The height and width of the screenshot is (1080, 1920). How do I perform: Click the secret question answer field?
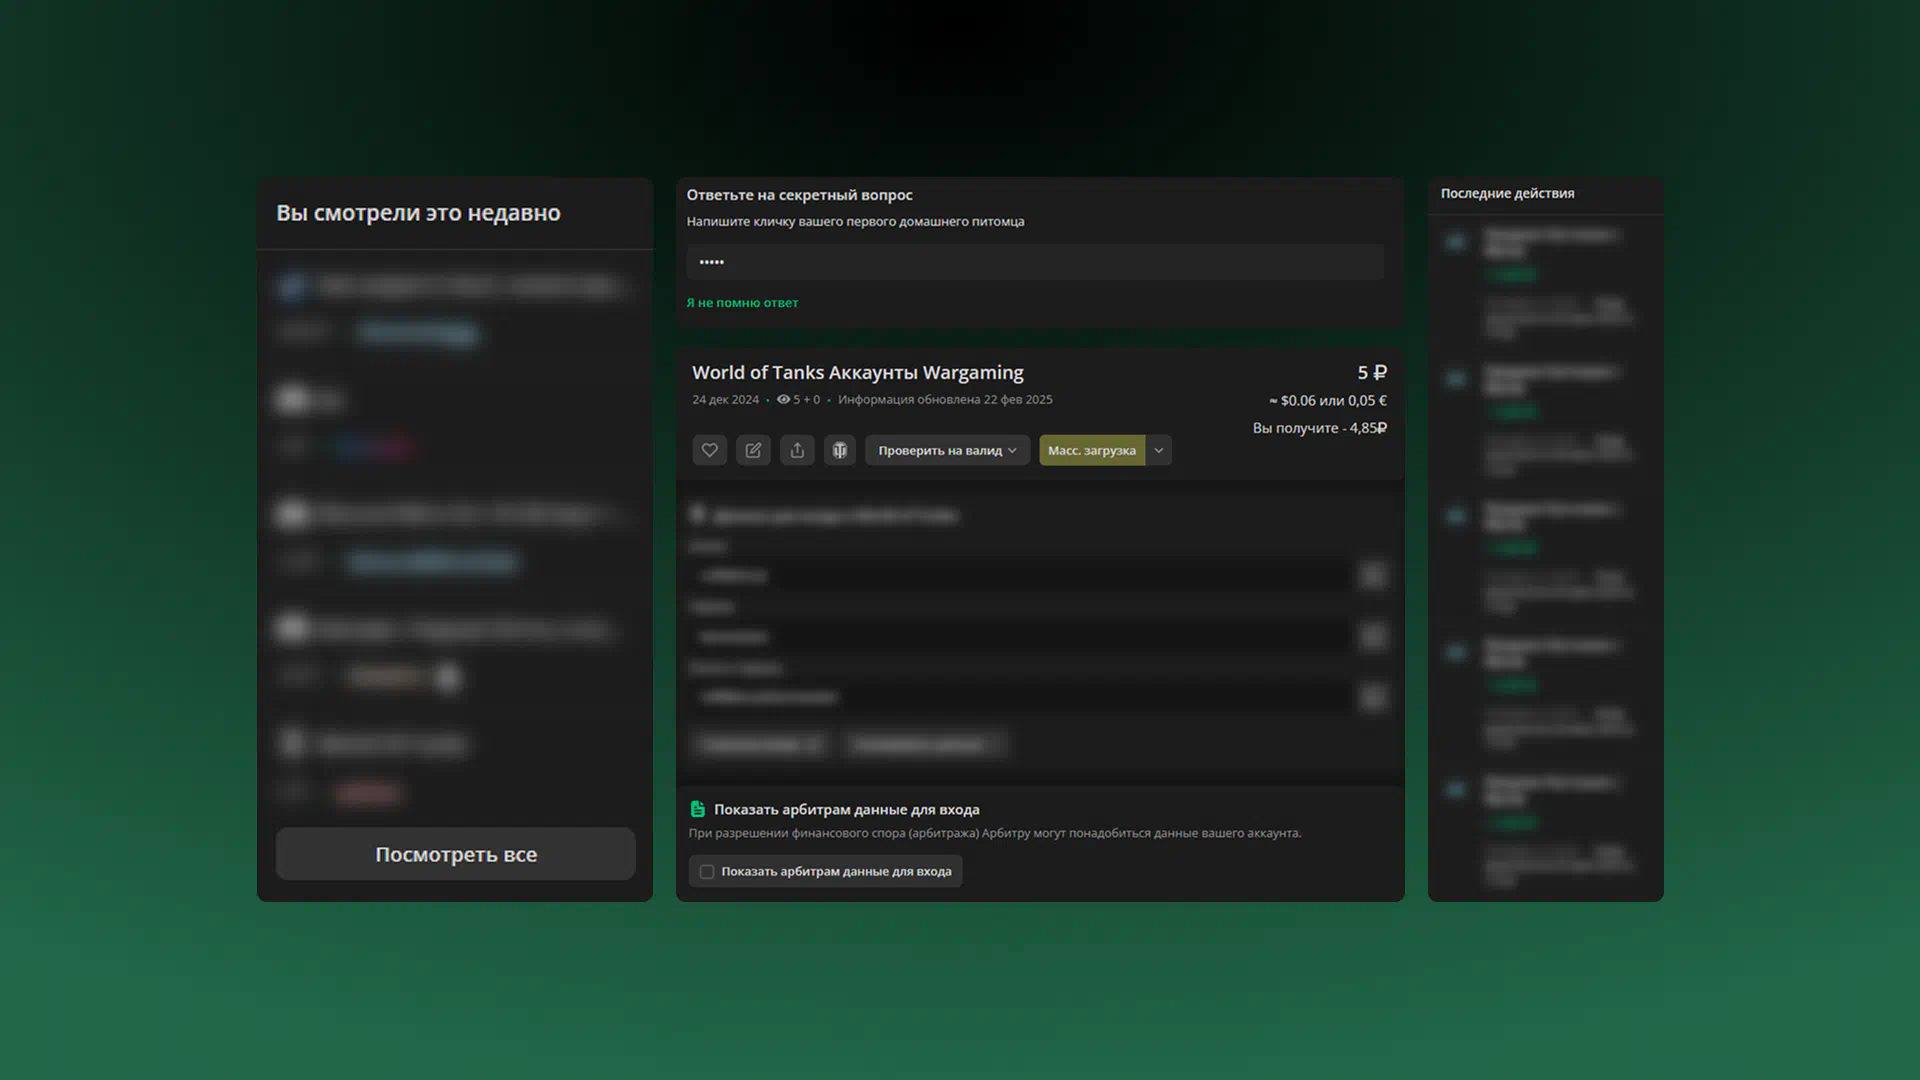point(1035,262)
